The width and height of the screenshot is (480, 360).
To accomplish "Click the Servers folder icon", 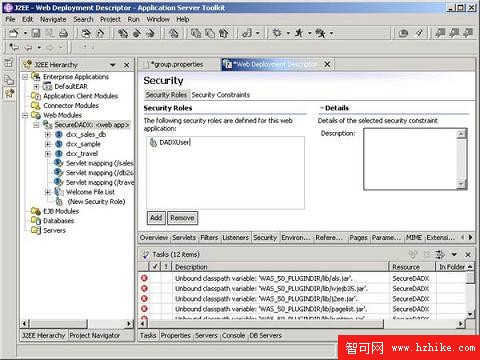I will tap(36, 230).
